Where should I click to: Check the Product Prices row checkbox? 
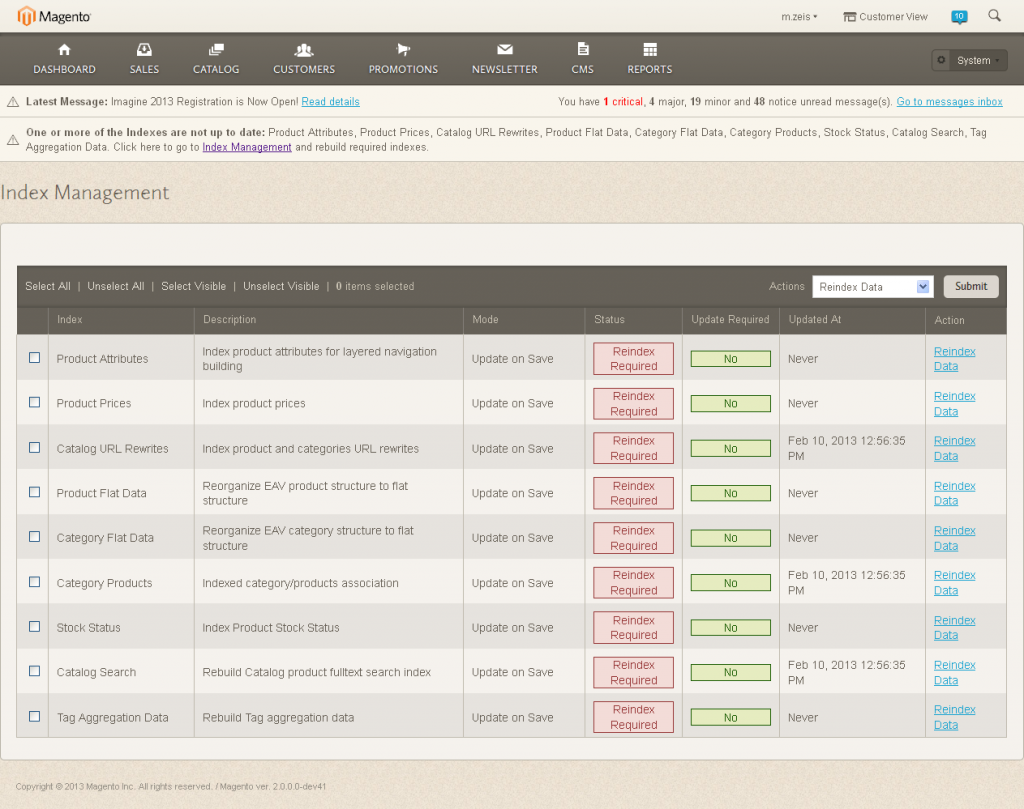point(33,403)
